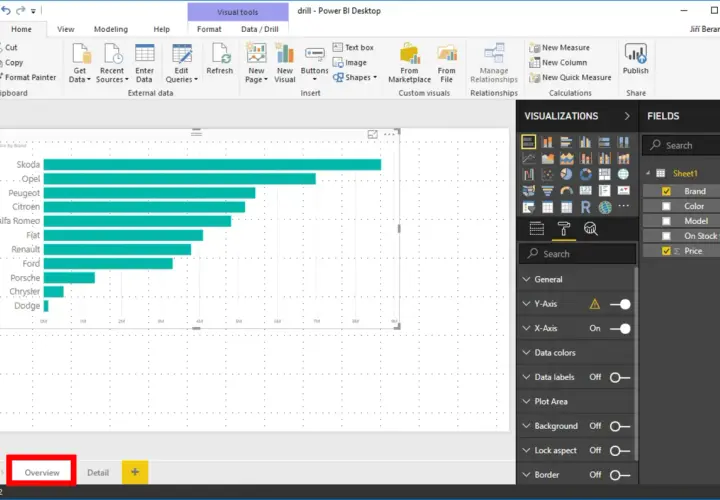Screen dimensions: 720x500
Task: Choose the R script visual
Action: click(585, 207)
